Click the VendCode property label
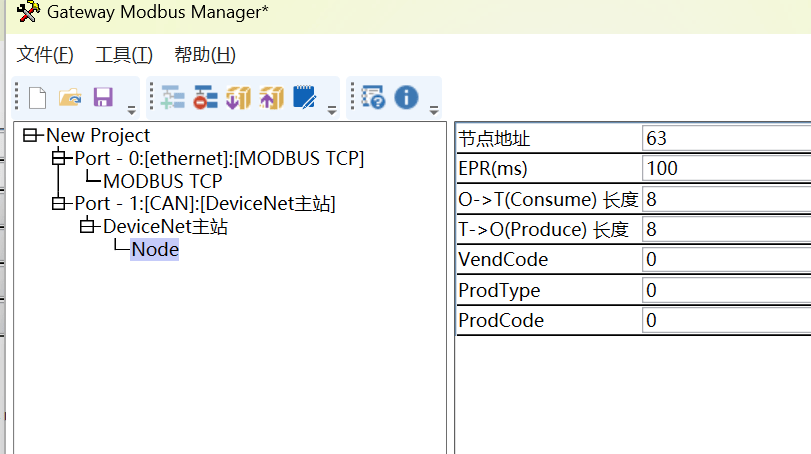The width and height of the screenshot is (811, 454). point(503,260)
